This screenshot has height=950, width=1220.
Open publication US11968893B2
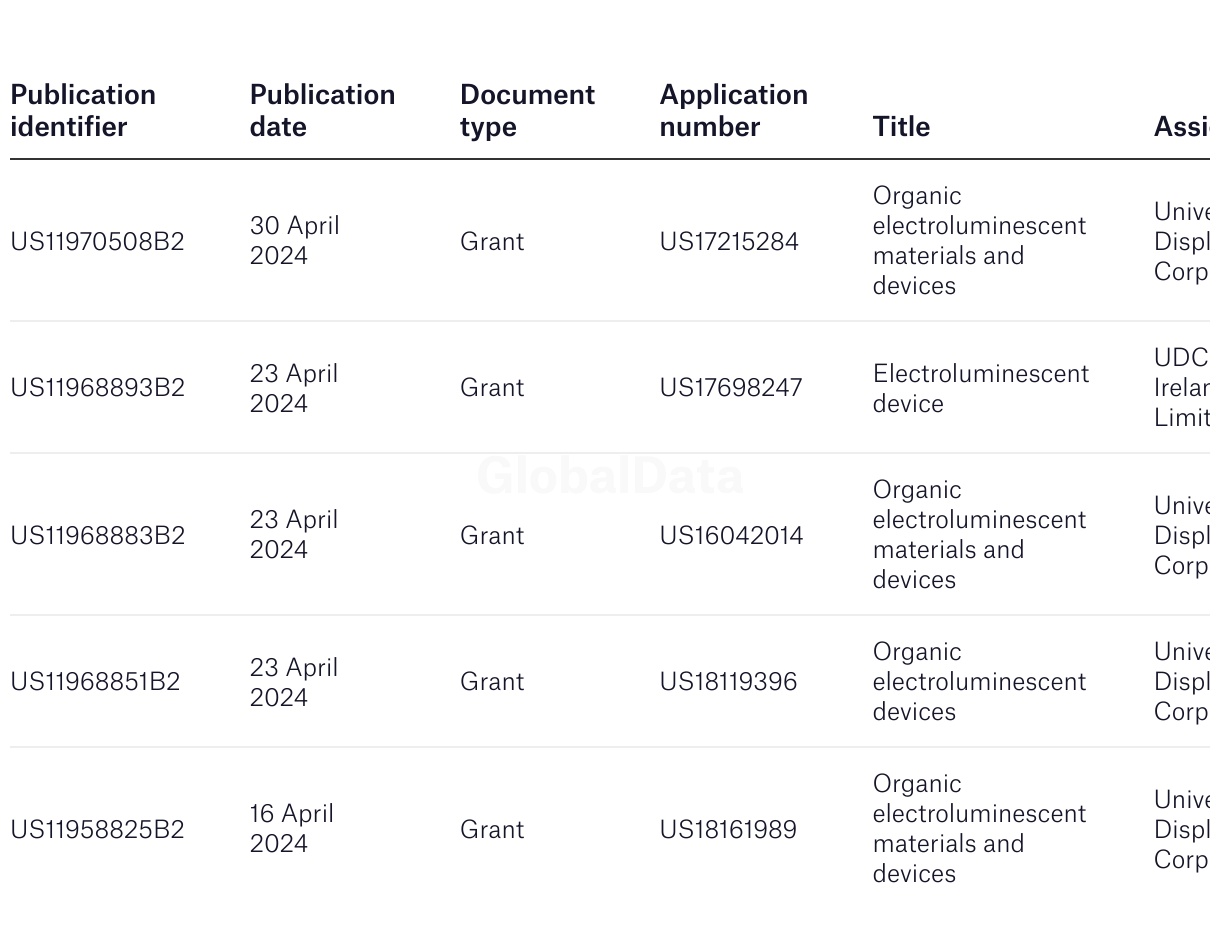point(97,387)
